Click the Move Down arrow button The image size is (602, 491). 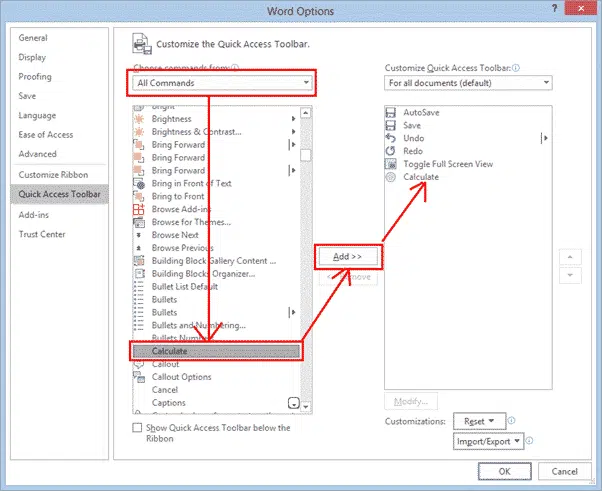click(x=570, y=275)
